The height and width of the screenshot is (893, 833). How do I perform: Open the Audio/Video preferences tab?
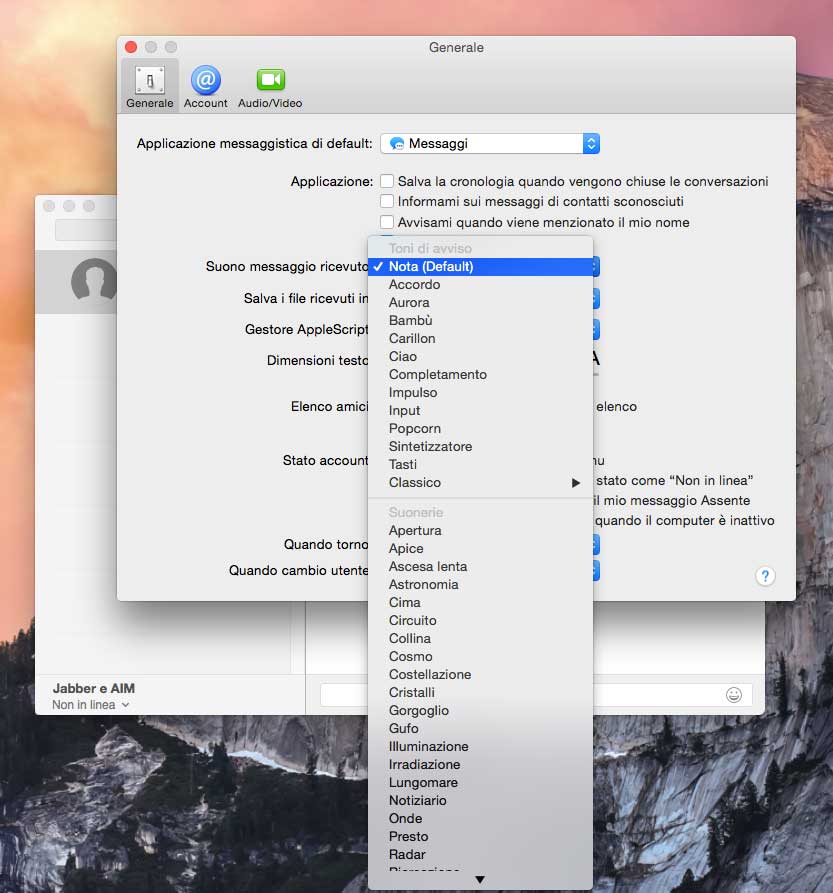point(270,86)
